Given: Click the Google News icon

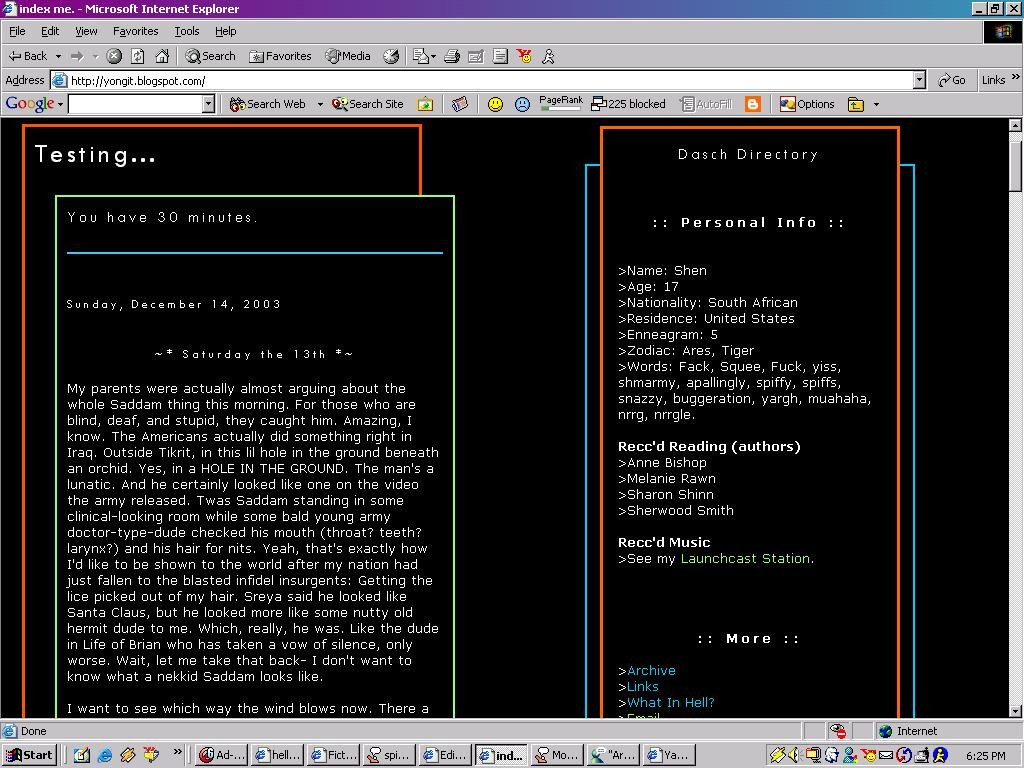Looking at the screenshot, I should point(460,104).
